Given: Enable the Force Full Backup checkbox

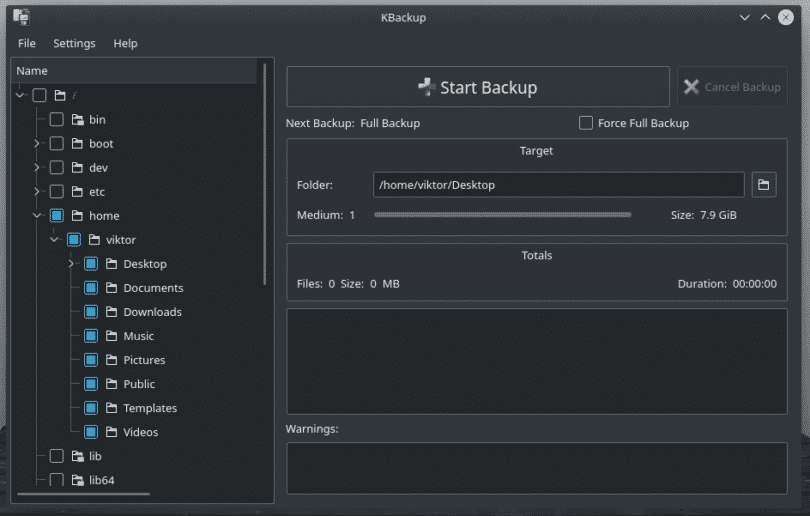Looking at the screenshot, I should 586,123.
